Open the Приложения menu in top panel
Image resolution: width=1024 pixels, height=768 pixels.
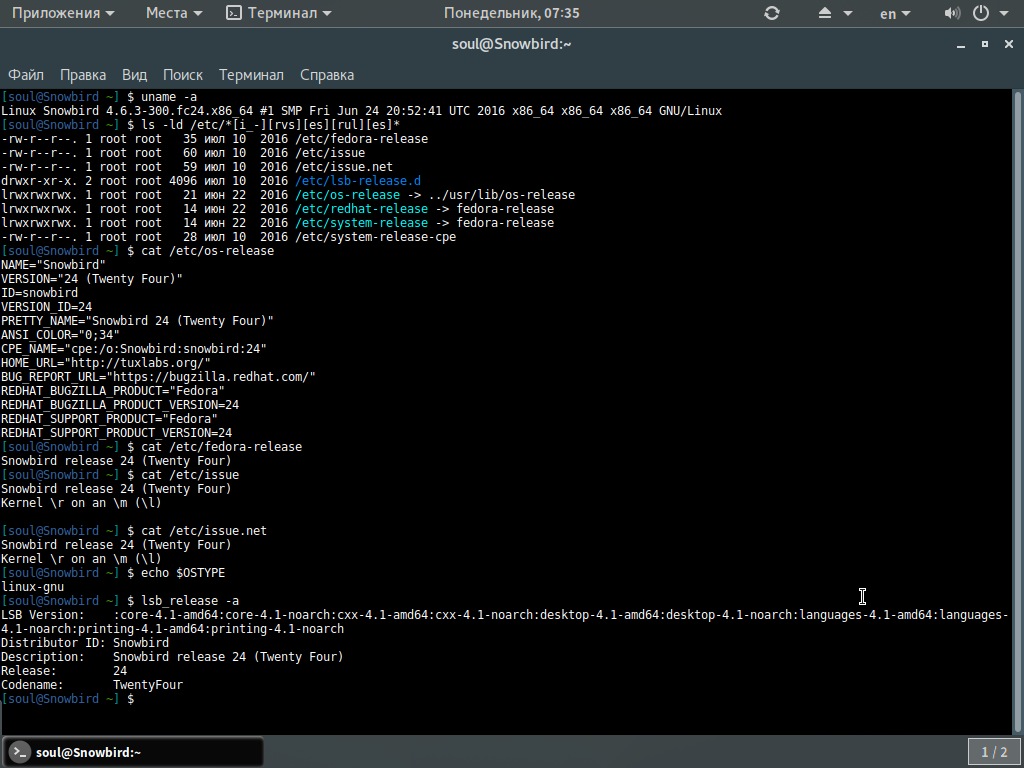(63, 13)
